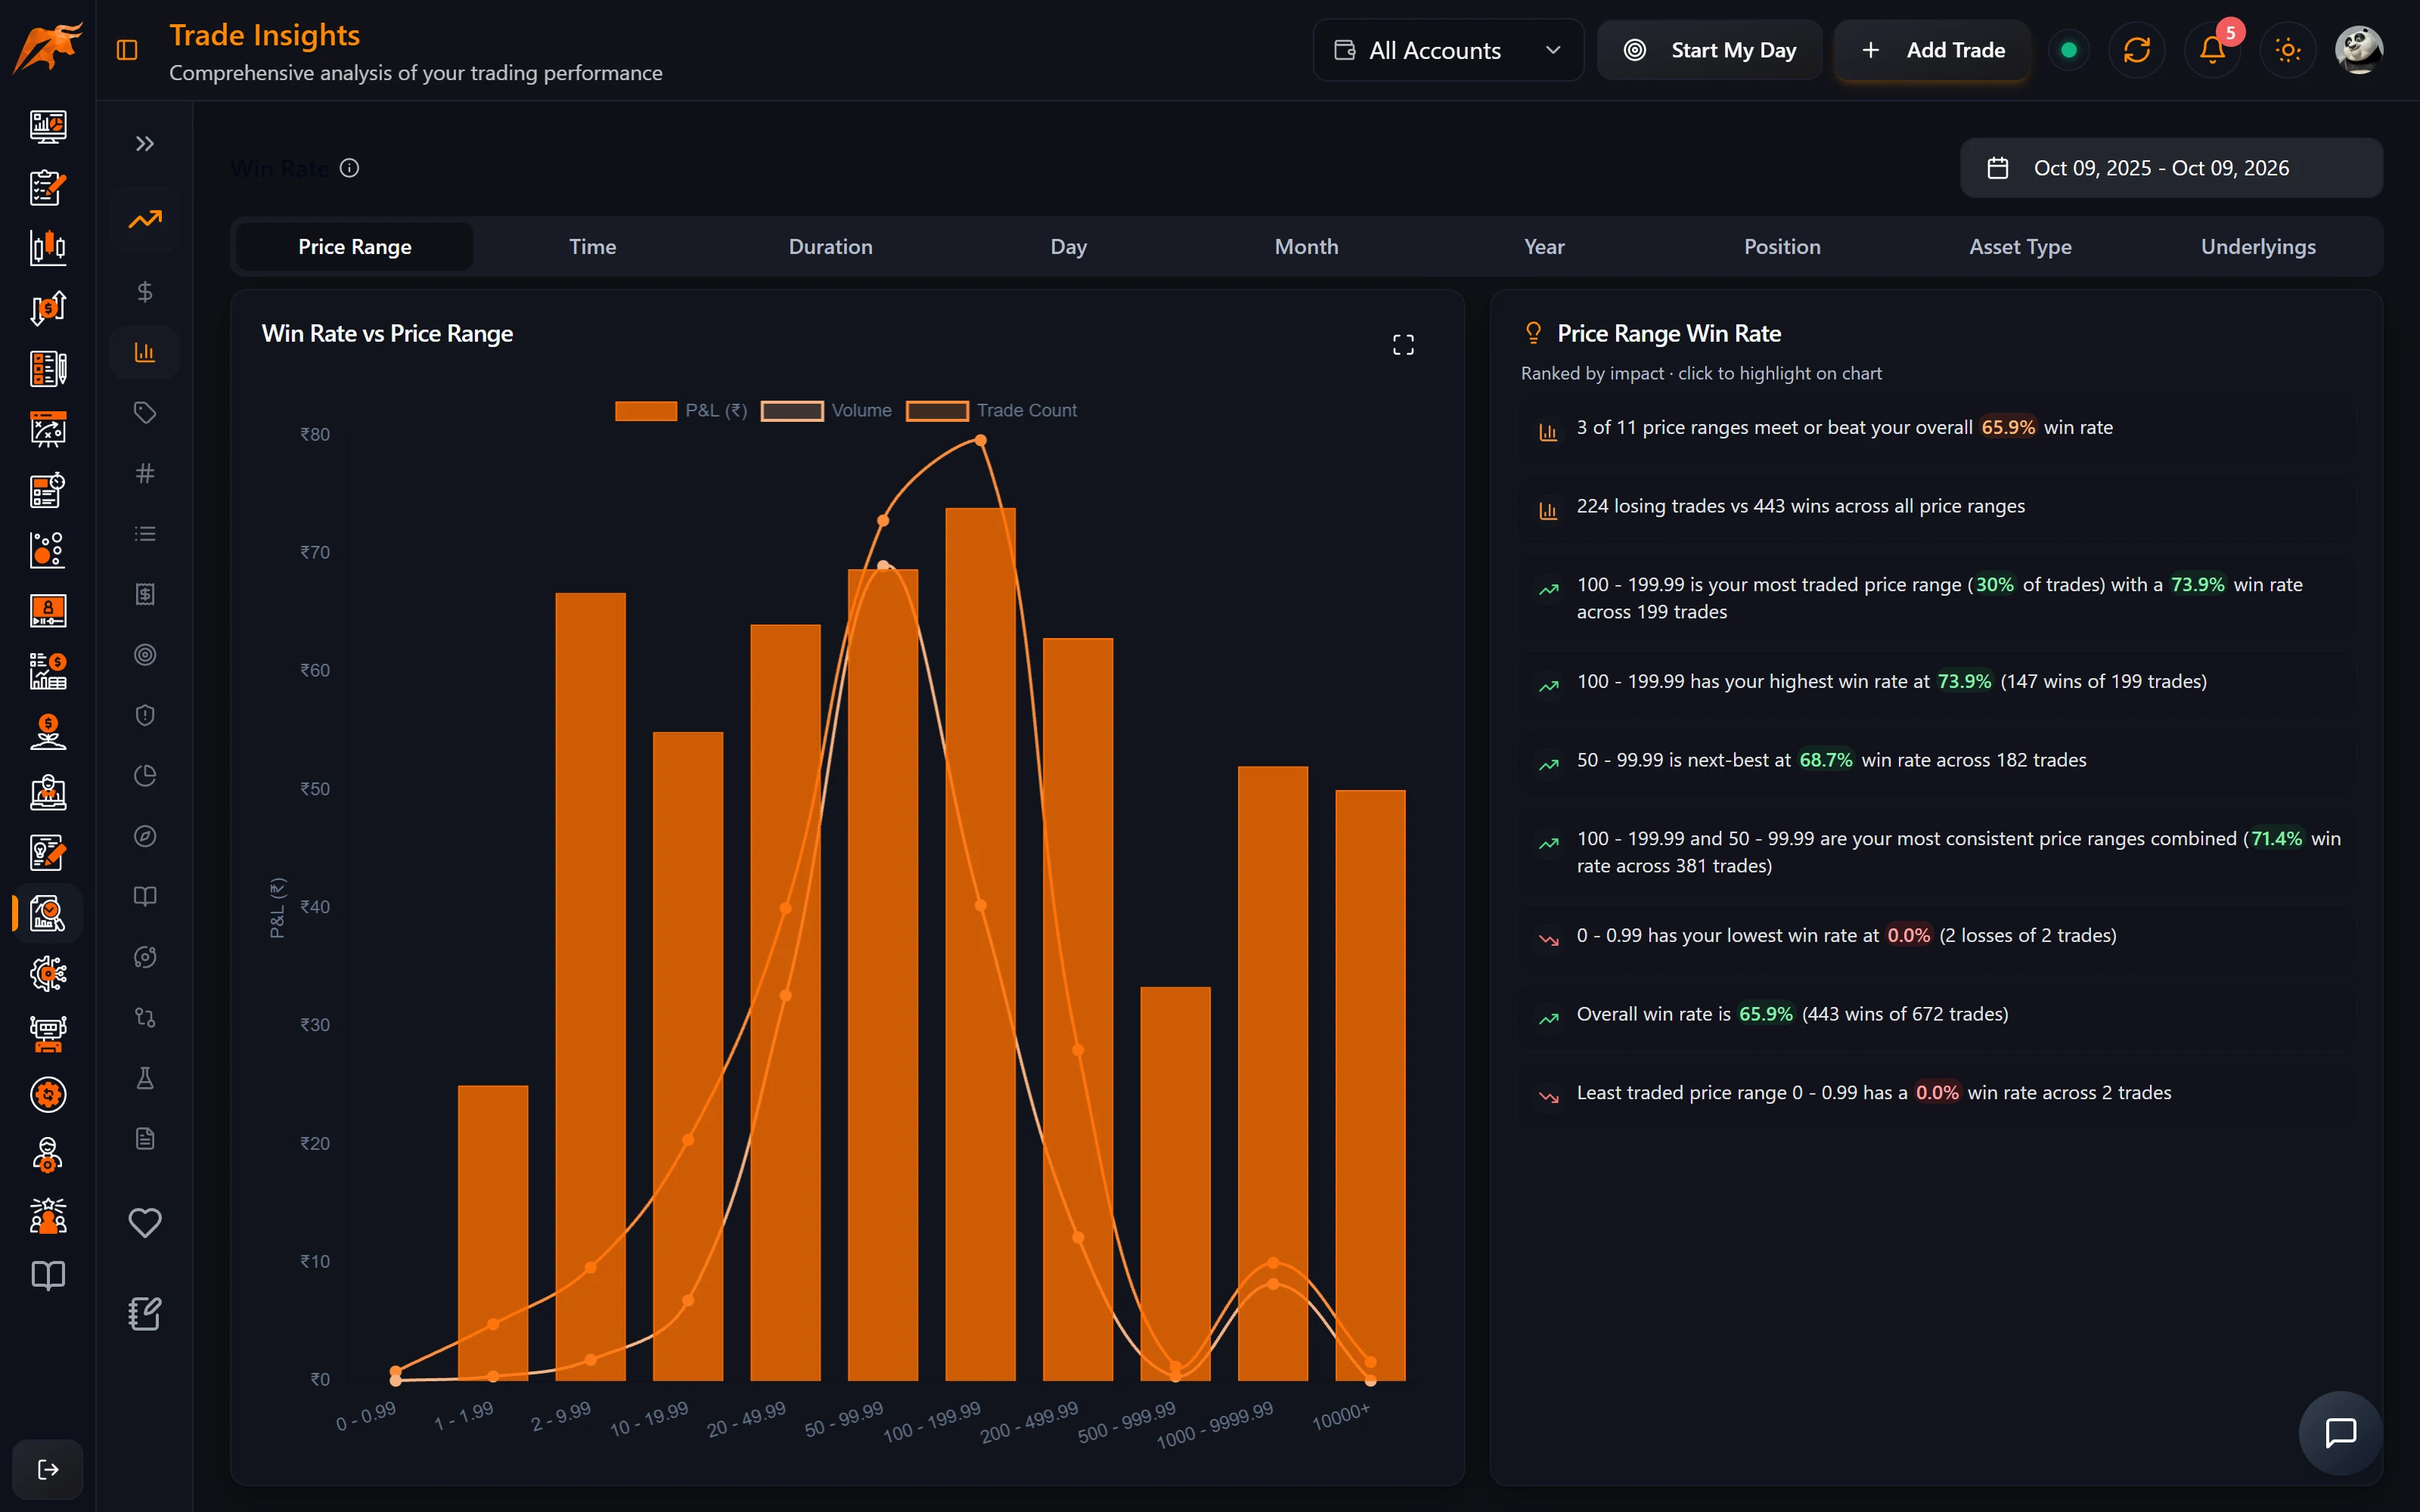Open the chat support bubble

2340,1432
